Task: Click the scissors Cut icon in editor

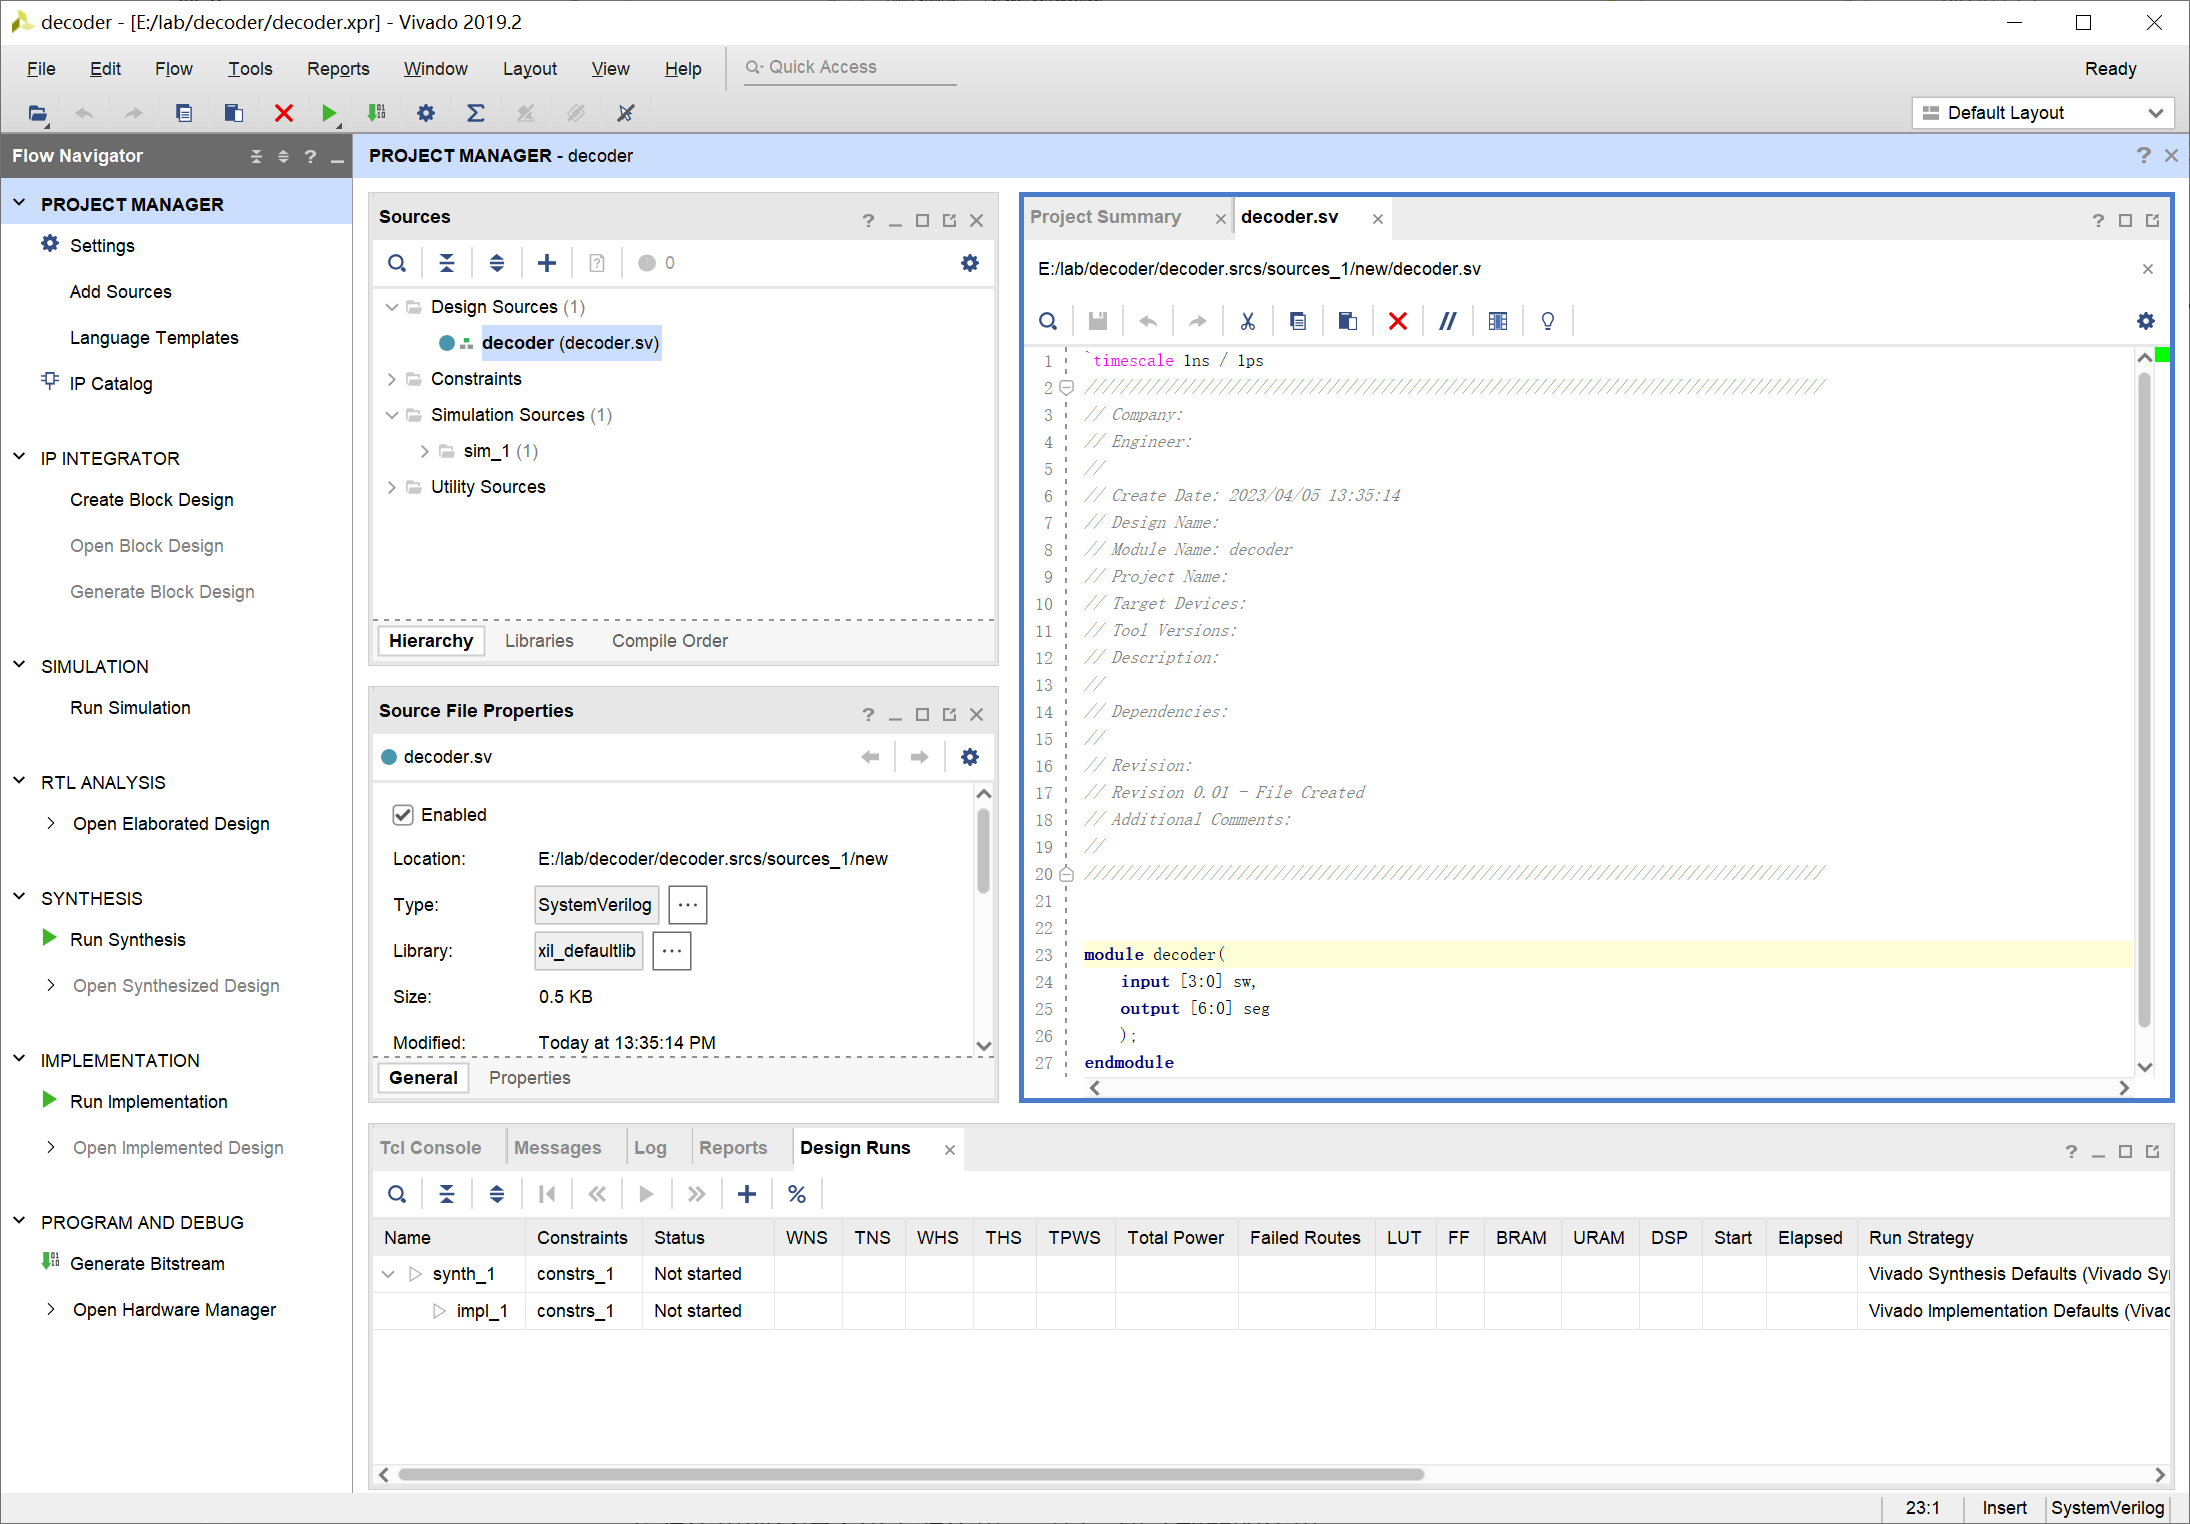Action: coord(1247,321)
